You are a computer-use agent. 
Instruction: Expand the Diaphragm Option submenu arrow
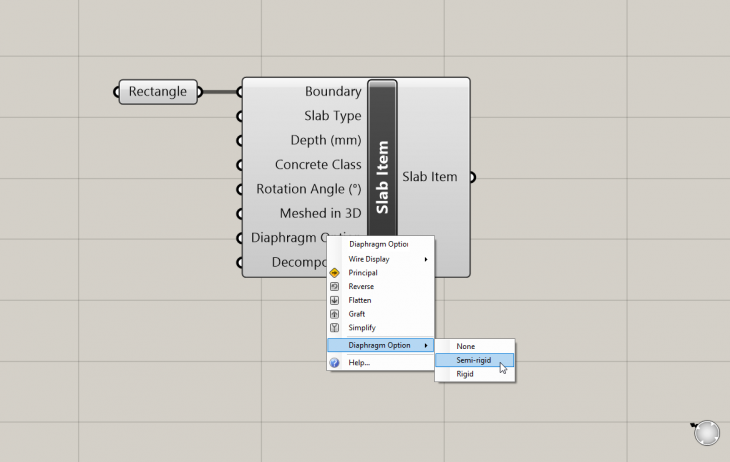tap(426, 346)
